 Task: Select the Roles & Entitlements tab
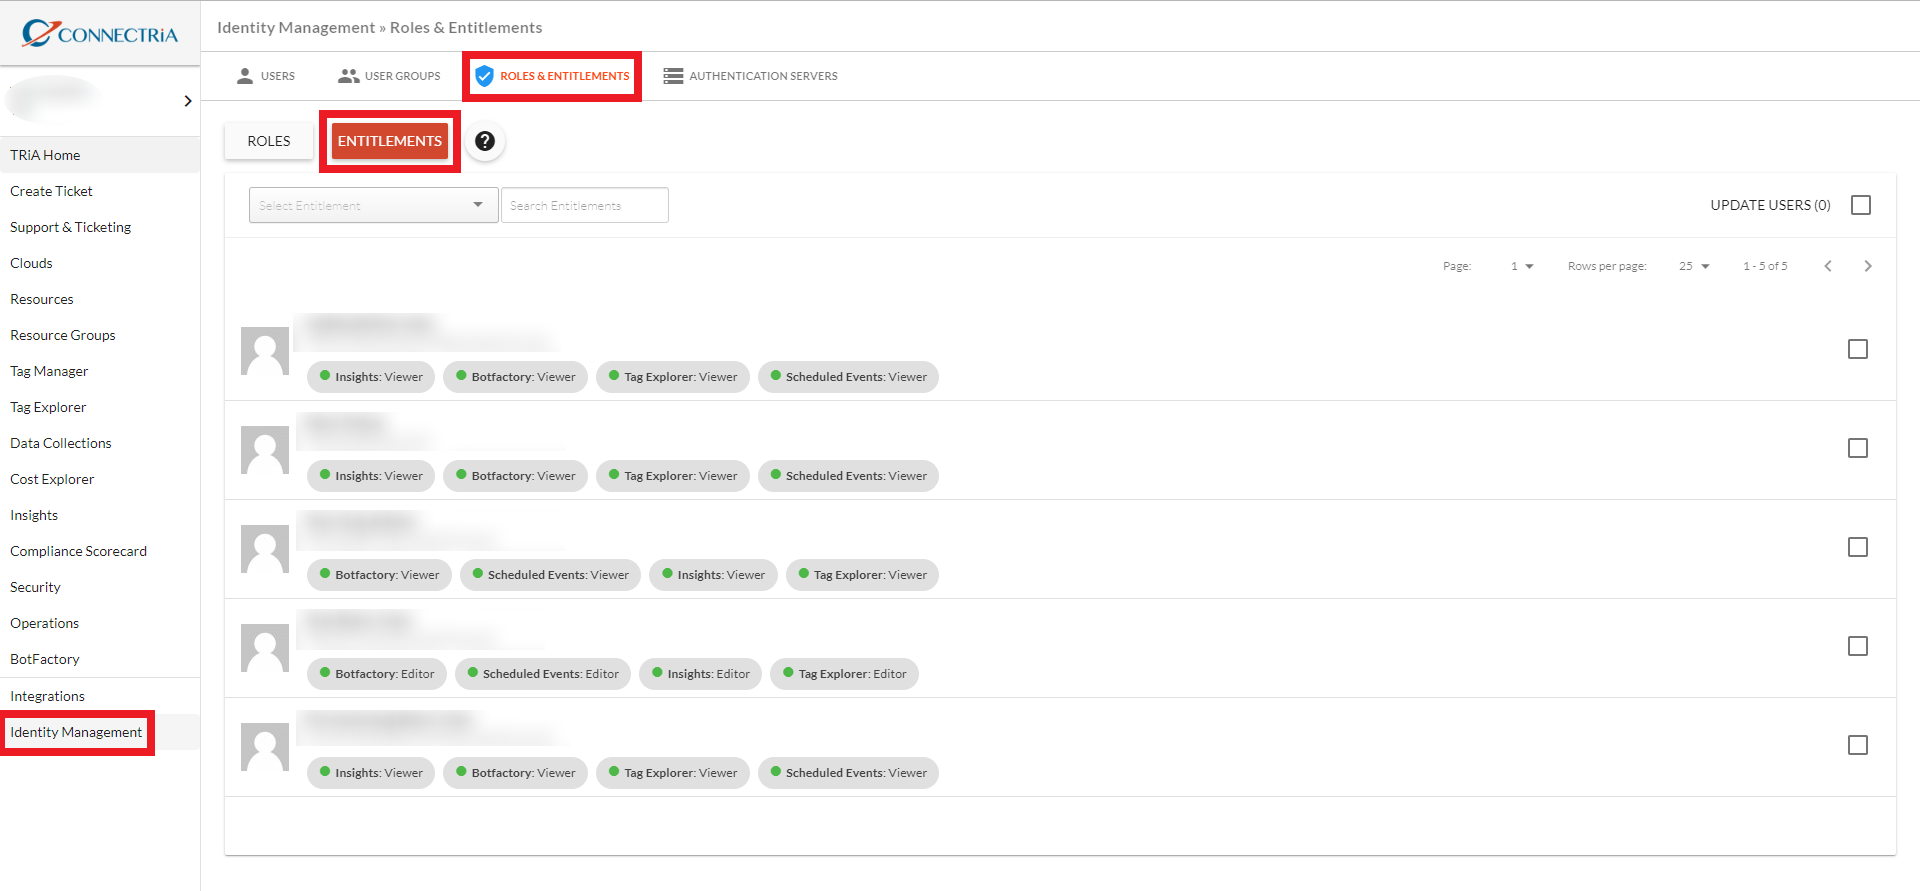(x=552, y=76)
